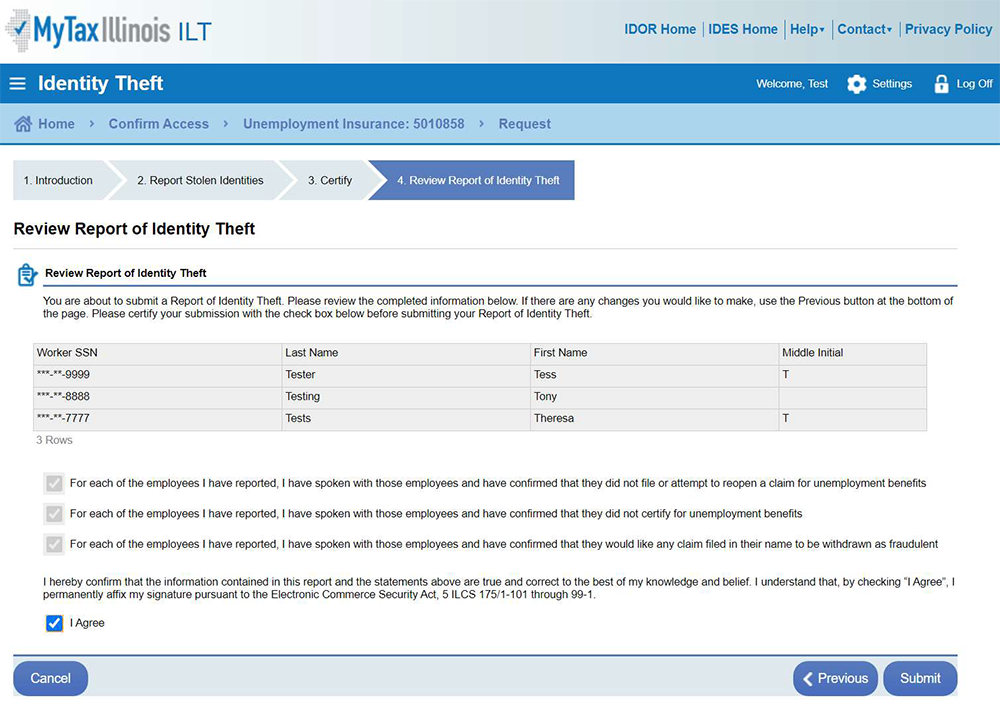Check the withdraw claim as fraudulent checkbox
This screenshot has height=718, width=1000.
pyautogui.click(x=54, y=544)
